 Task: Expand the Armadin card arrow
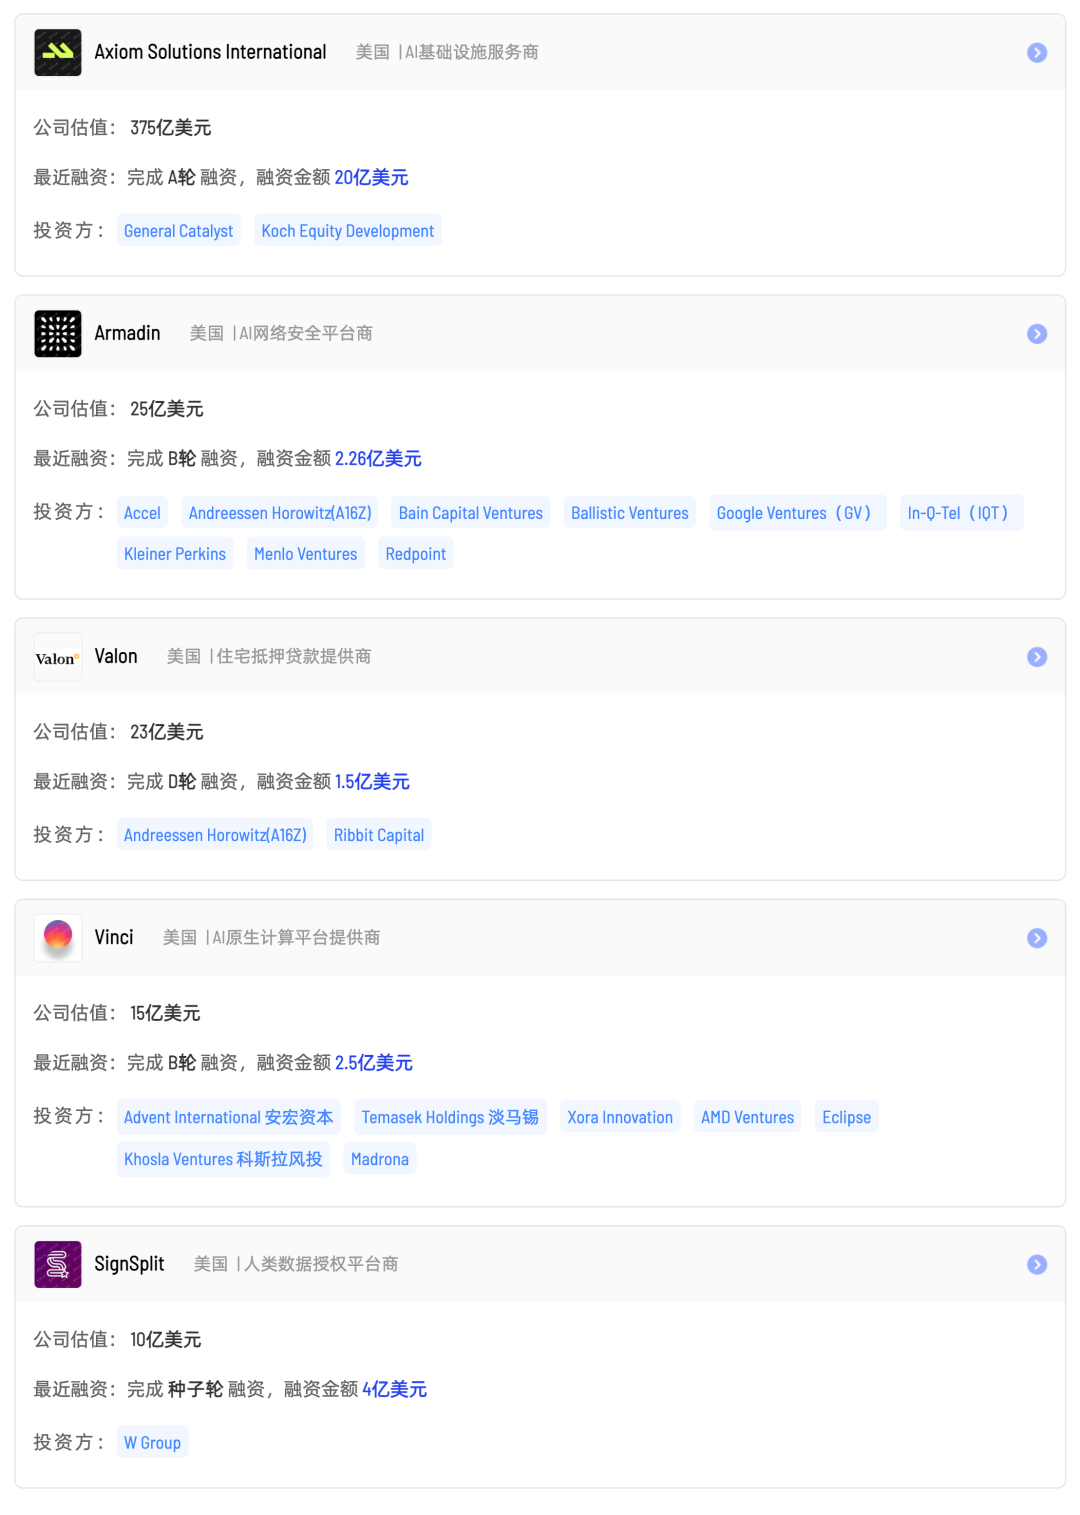1037,334
